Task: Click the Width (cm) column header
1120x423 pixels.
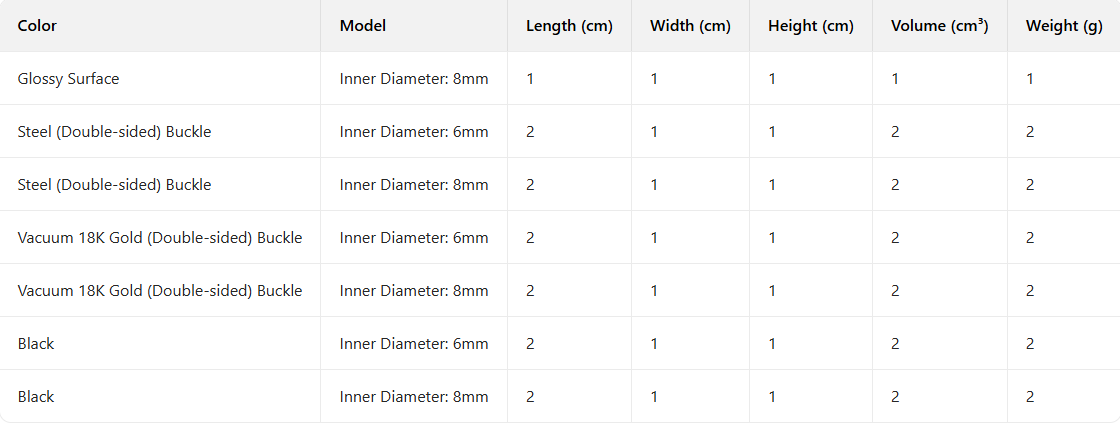Action: point(690,26)
